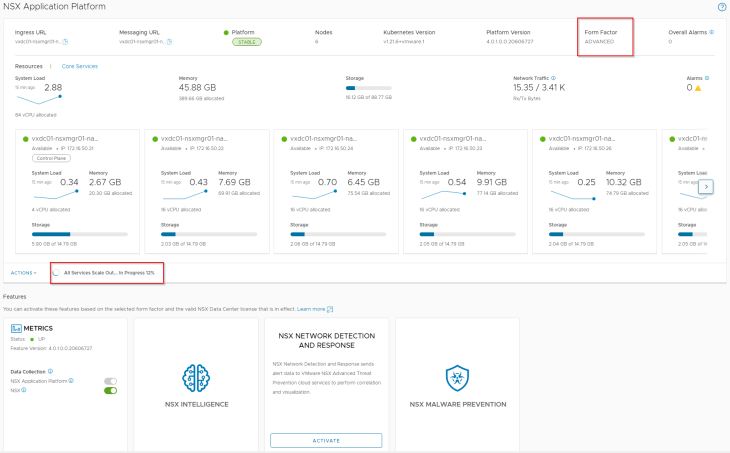Toggle the NSX data collection switch
730x453 pixels.
click(110, 391)
